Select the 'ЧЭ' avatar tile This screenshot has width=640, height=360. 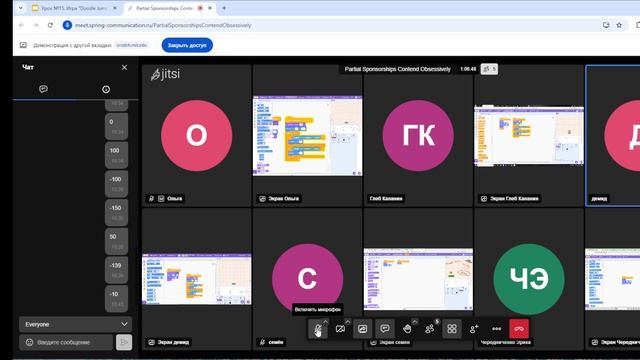(529, 279)
